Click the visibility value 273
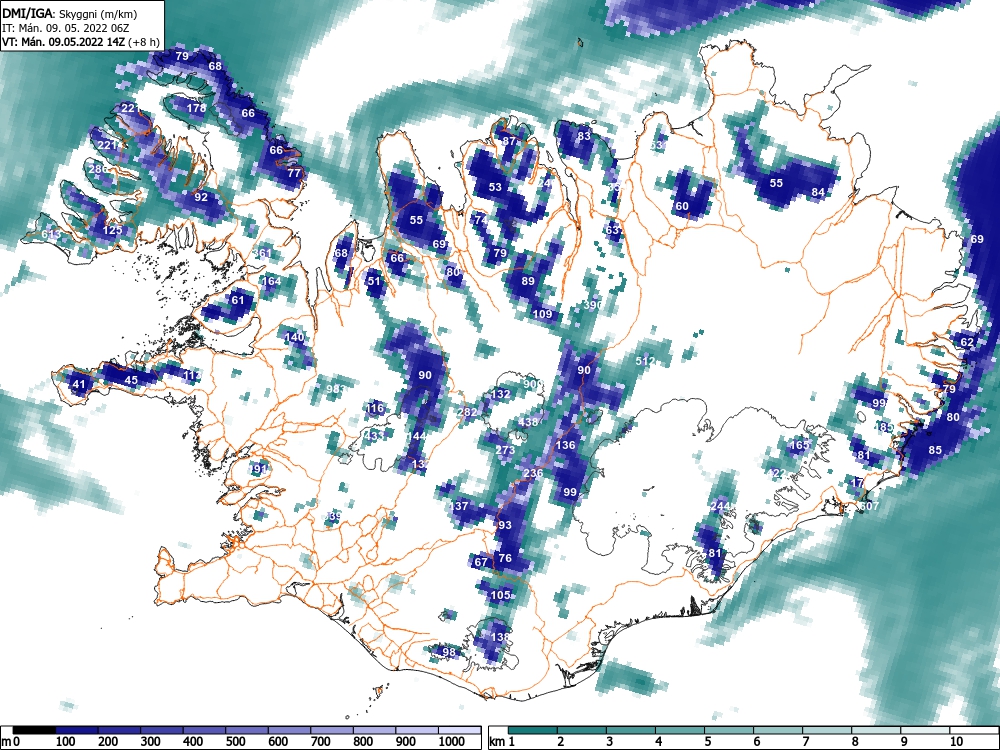The height and width of the screenshot is (750, 1000). 505,450
